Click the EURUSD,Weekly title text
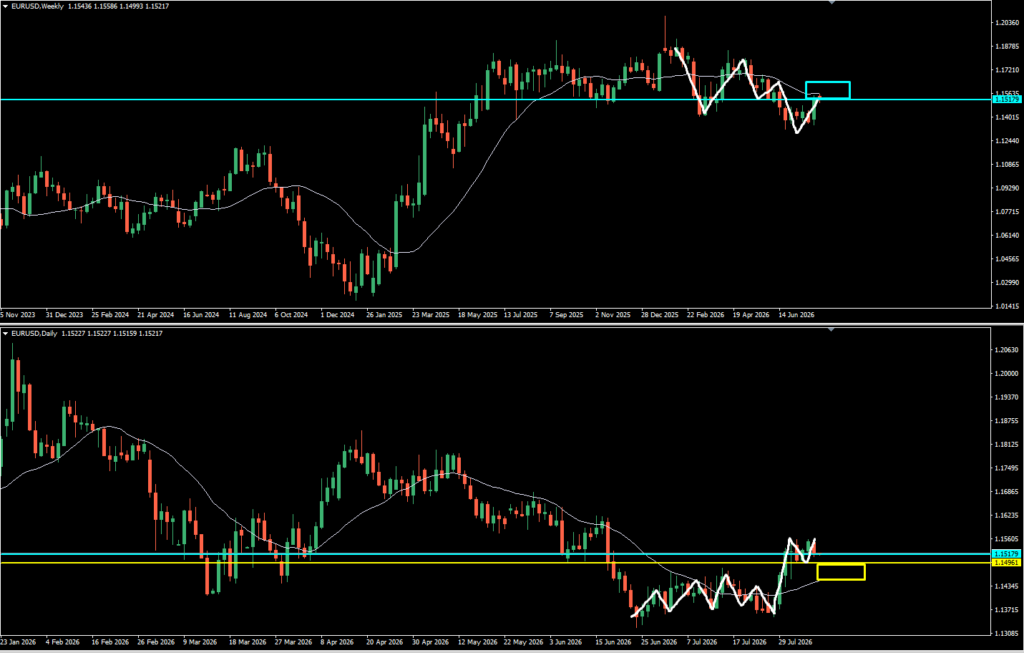This screenshot has height=653, width=1024. point(37,7)
